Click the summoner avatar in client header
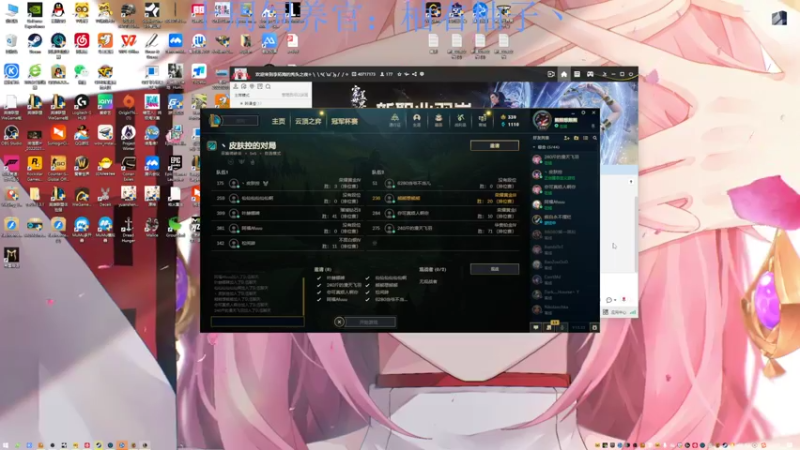The image size is (800, 450). tap(542, 120)
